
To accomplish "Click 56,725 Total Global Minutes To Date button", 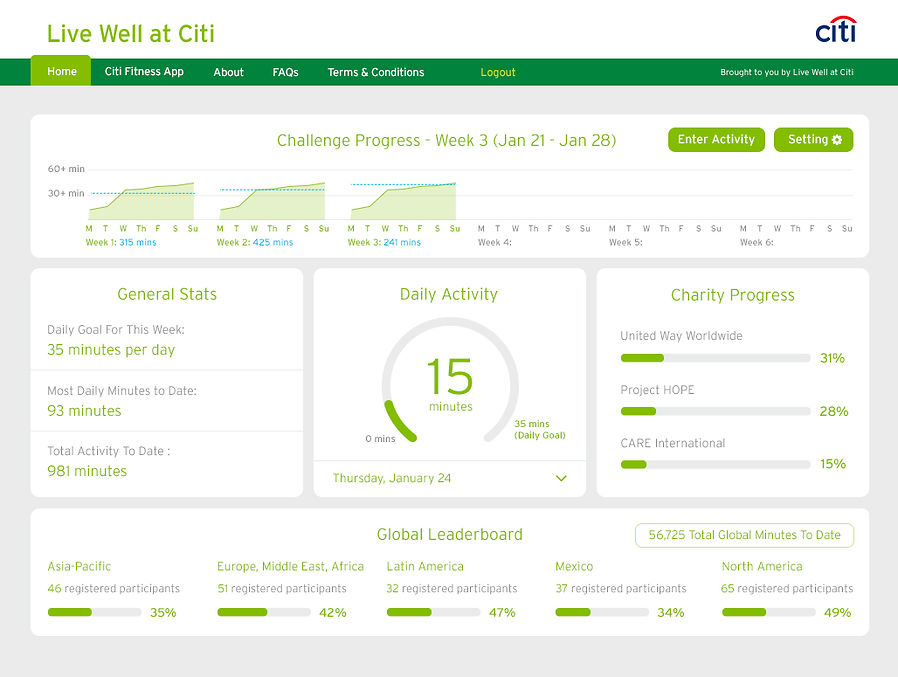I will click(745, 535).
